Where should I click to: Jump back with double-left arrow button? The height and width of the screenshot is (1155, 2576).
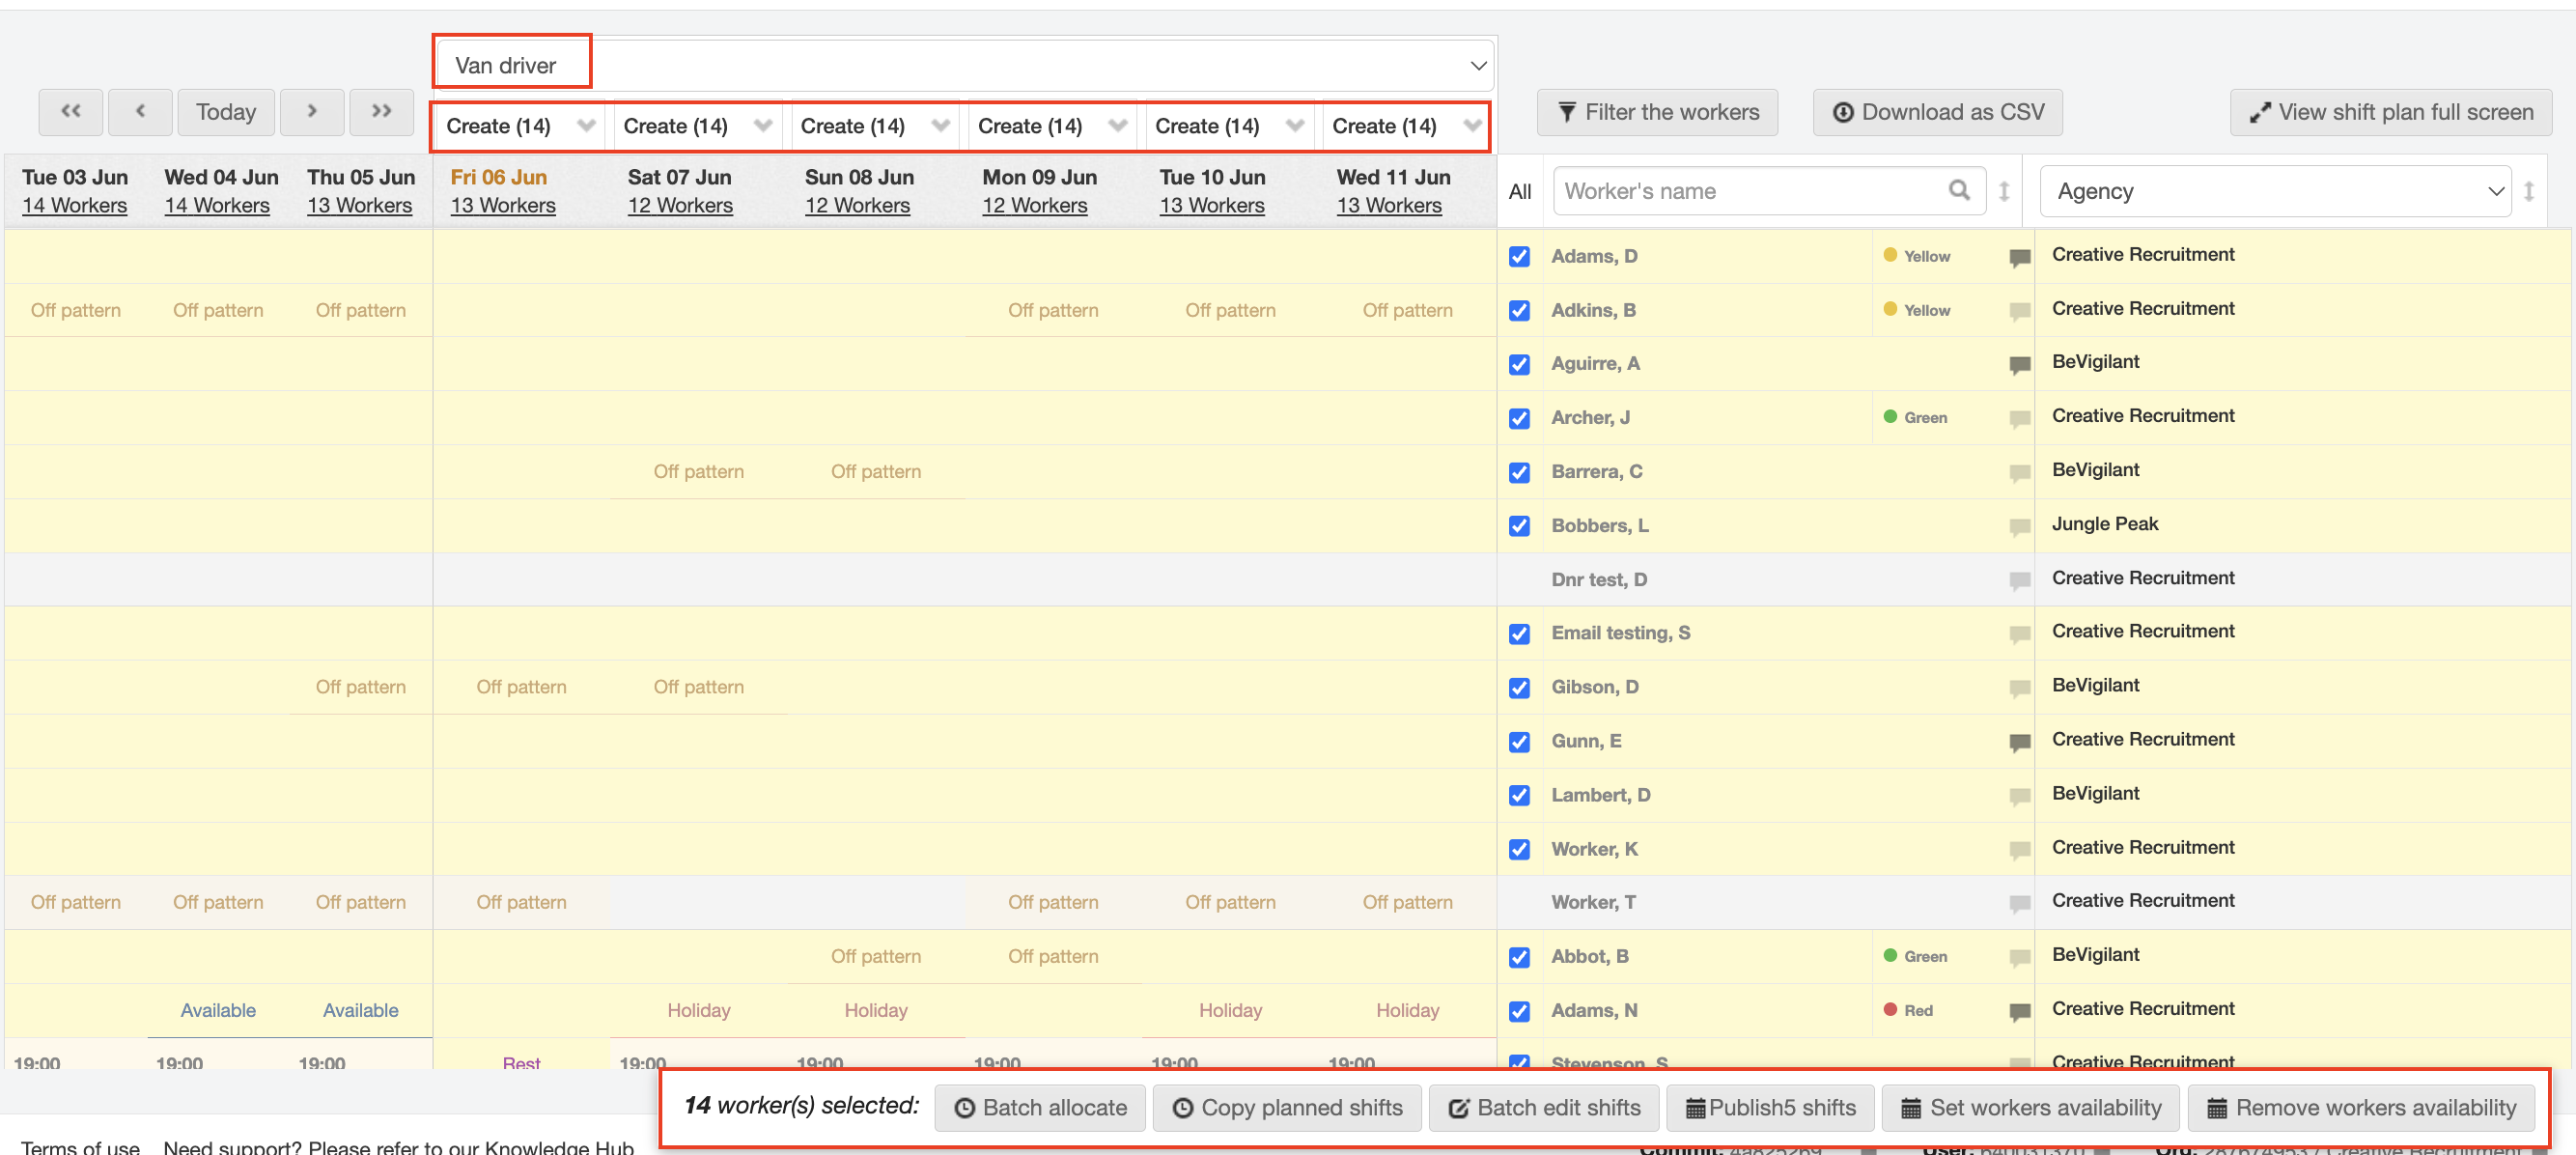(70, 111)
